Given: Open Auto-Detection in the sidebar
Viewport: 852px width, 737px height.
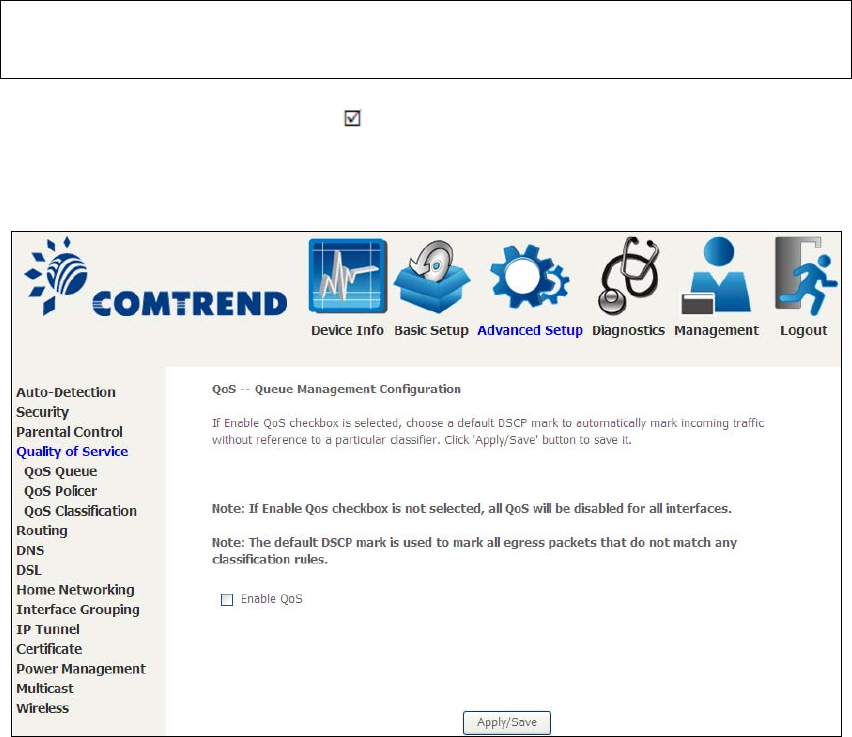Looking at the screenshot, I should 66,392.
